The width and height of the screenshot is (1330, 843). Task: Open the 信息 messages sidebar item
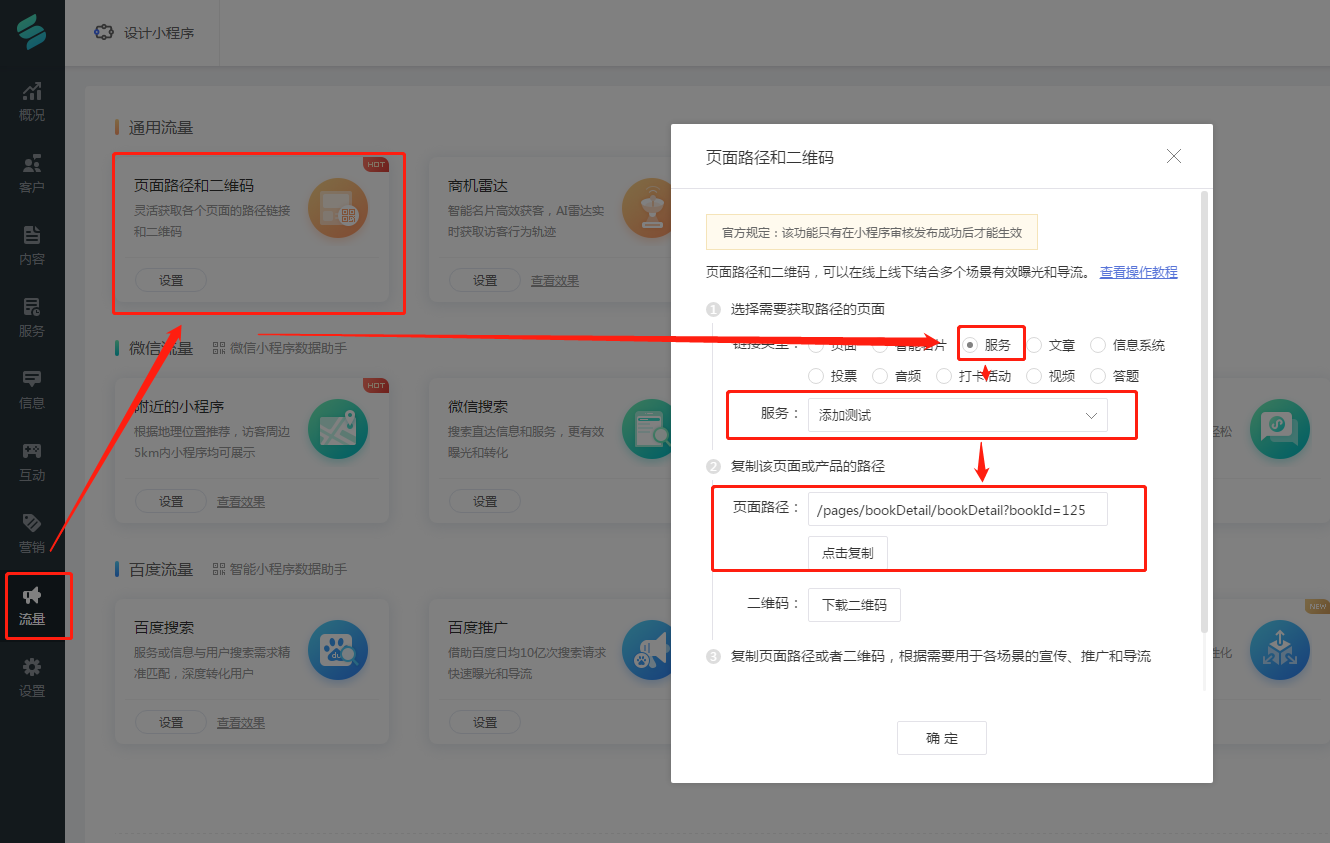pyautogui.click(x=32, y=390)
